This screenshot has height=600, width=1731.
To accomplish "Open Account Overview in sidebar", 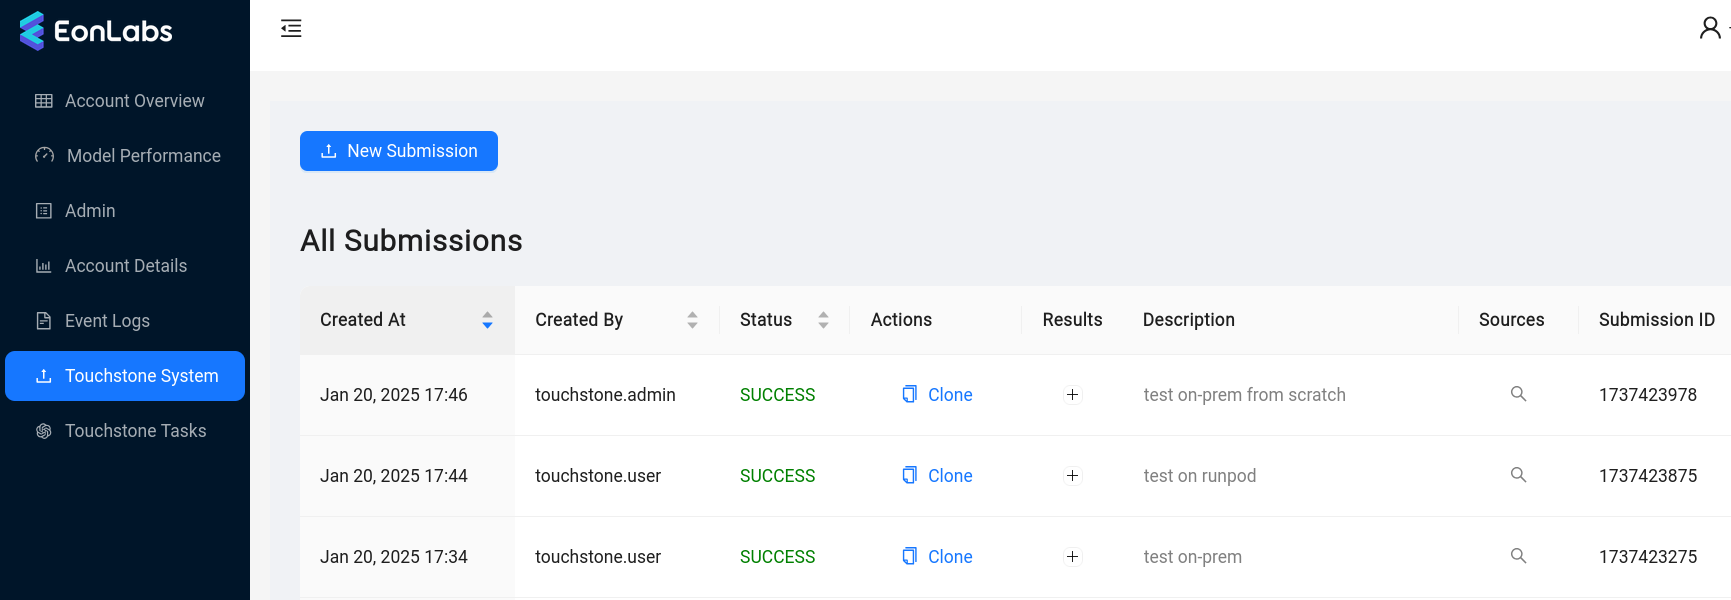I will point(134,101).
